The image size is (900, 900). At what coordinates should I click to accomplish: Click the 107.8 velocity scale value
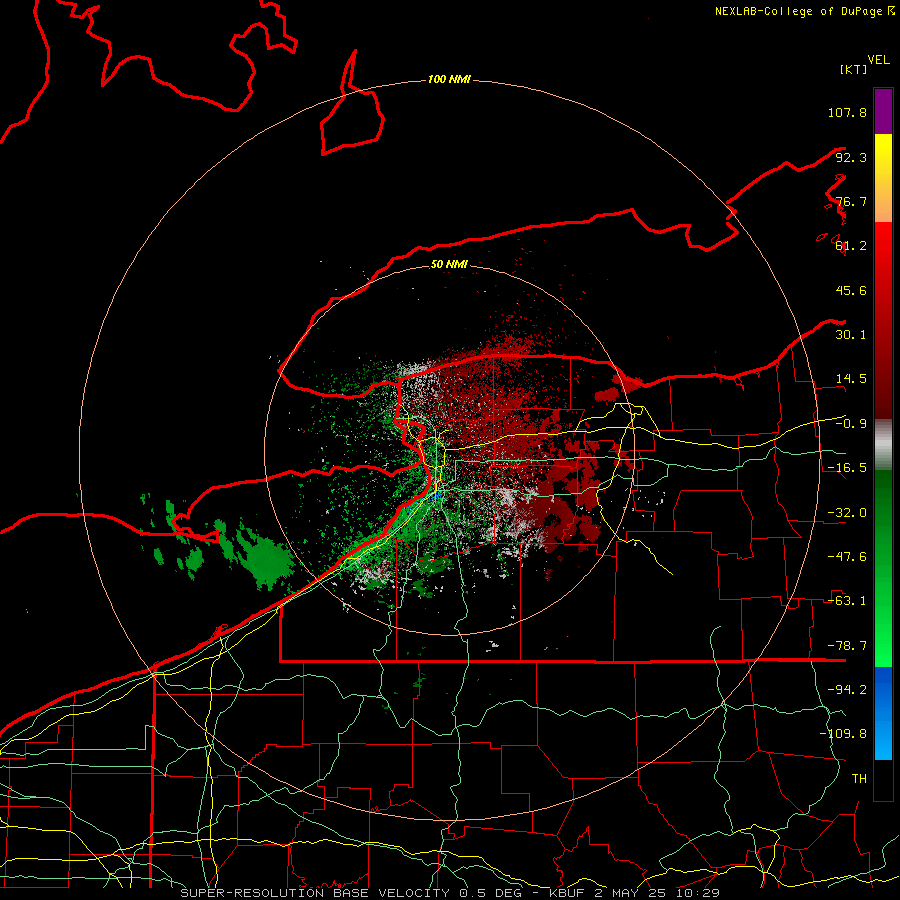tap(847, 112)
